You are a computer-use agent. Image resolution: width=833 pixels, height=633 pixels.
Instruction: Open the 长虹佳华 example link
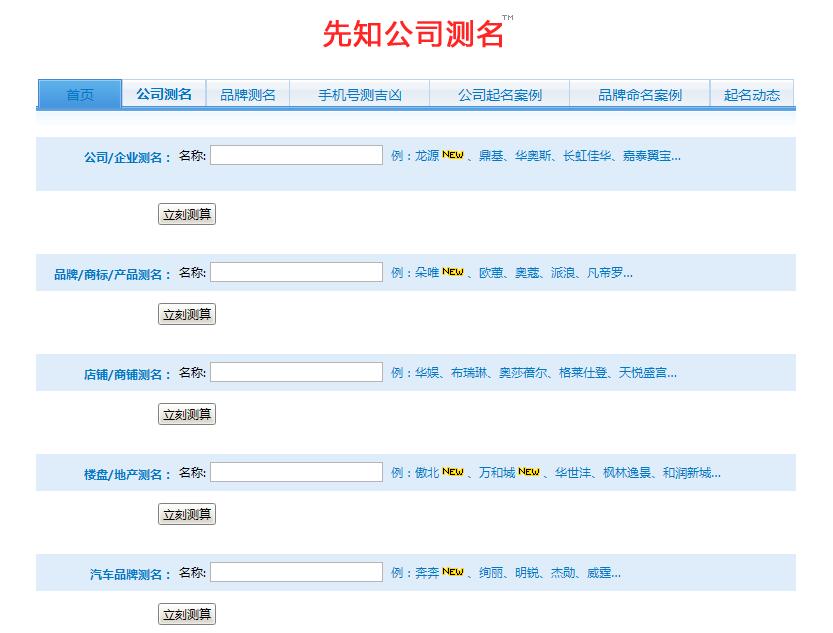(586, 156)
